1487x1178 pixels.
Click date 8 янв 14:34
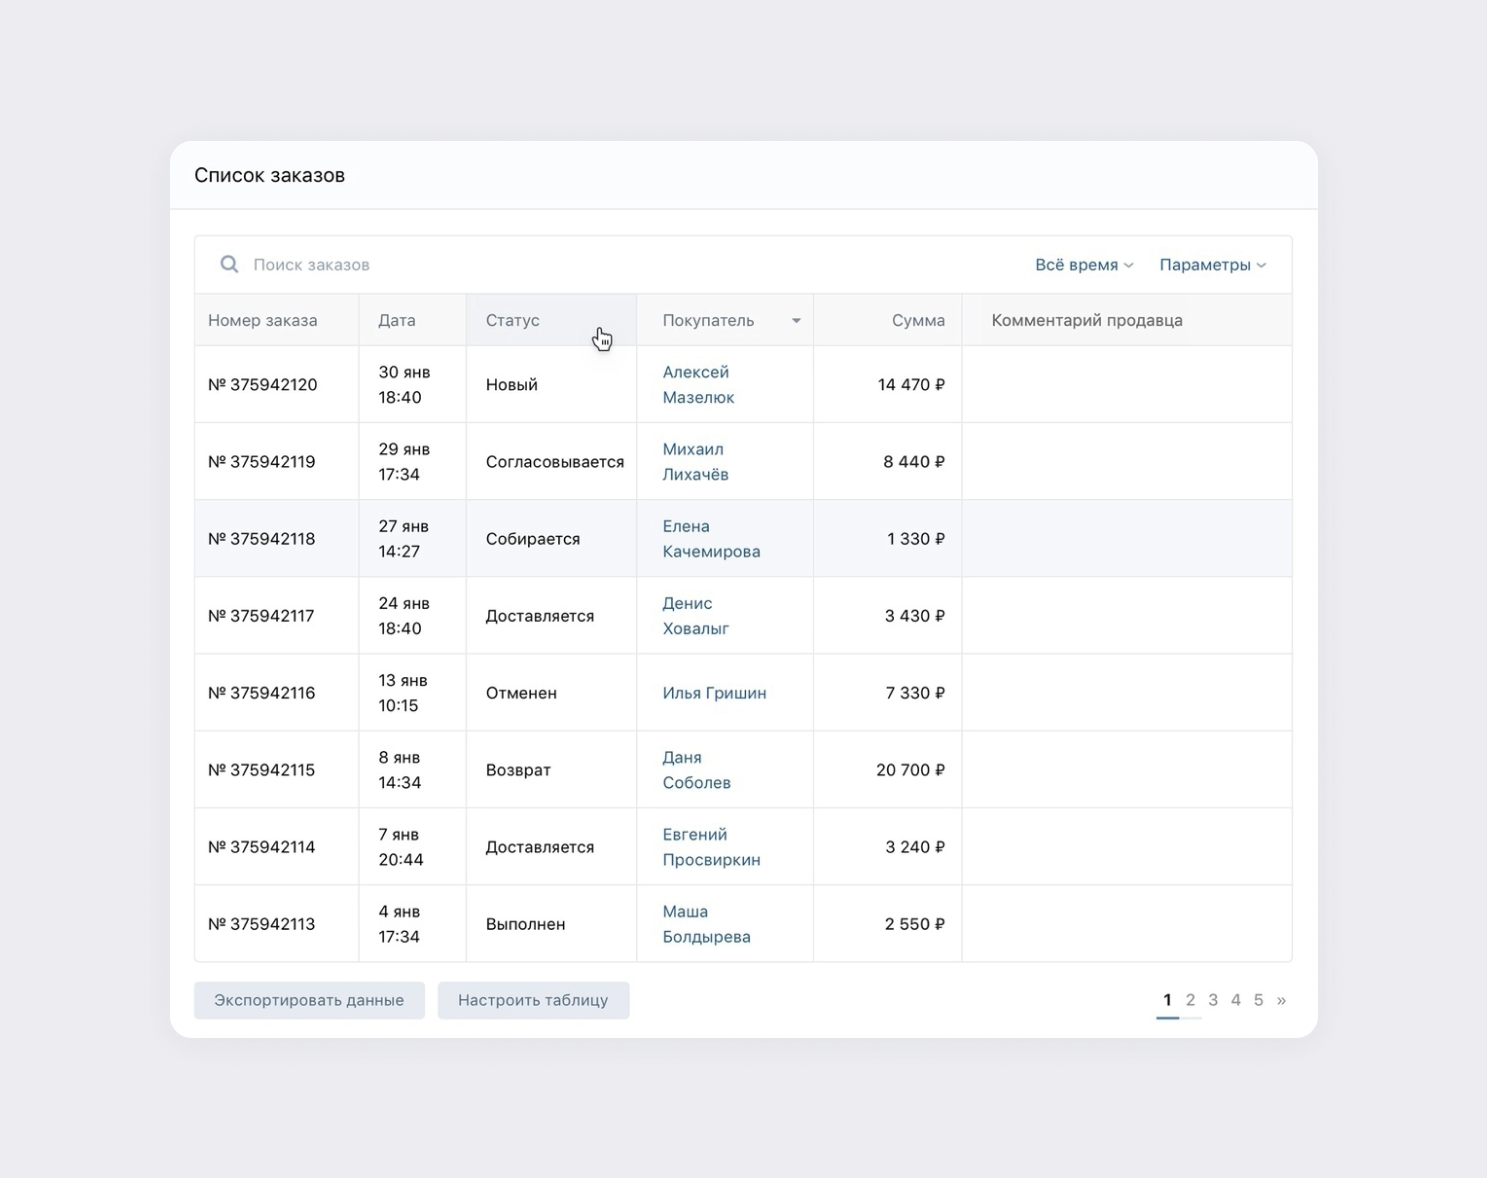[400, 770]
